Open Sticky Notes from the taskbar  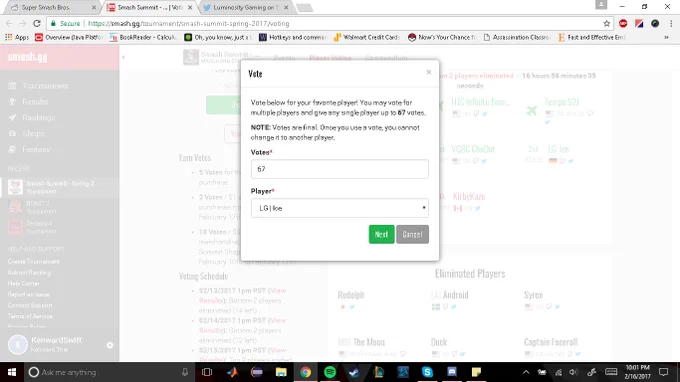(476, 372)
